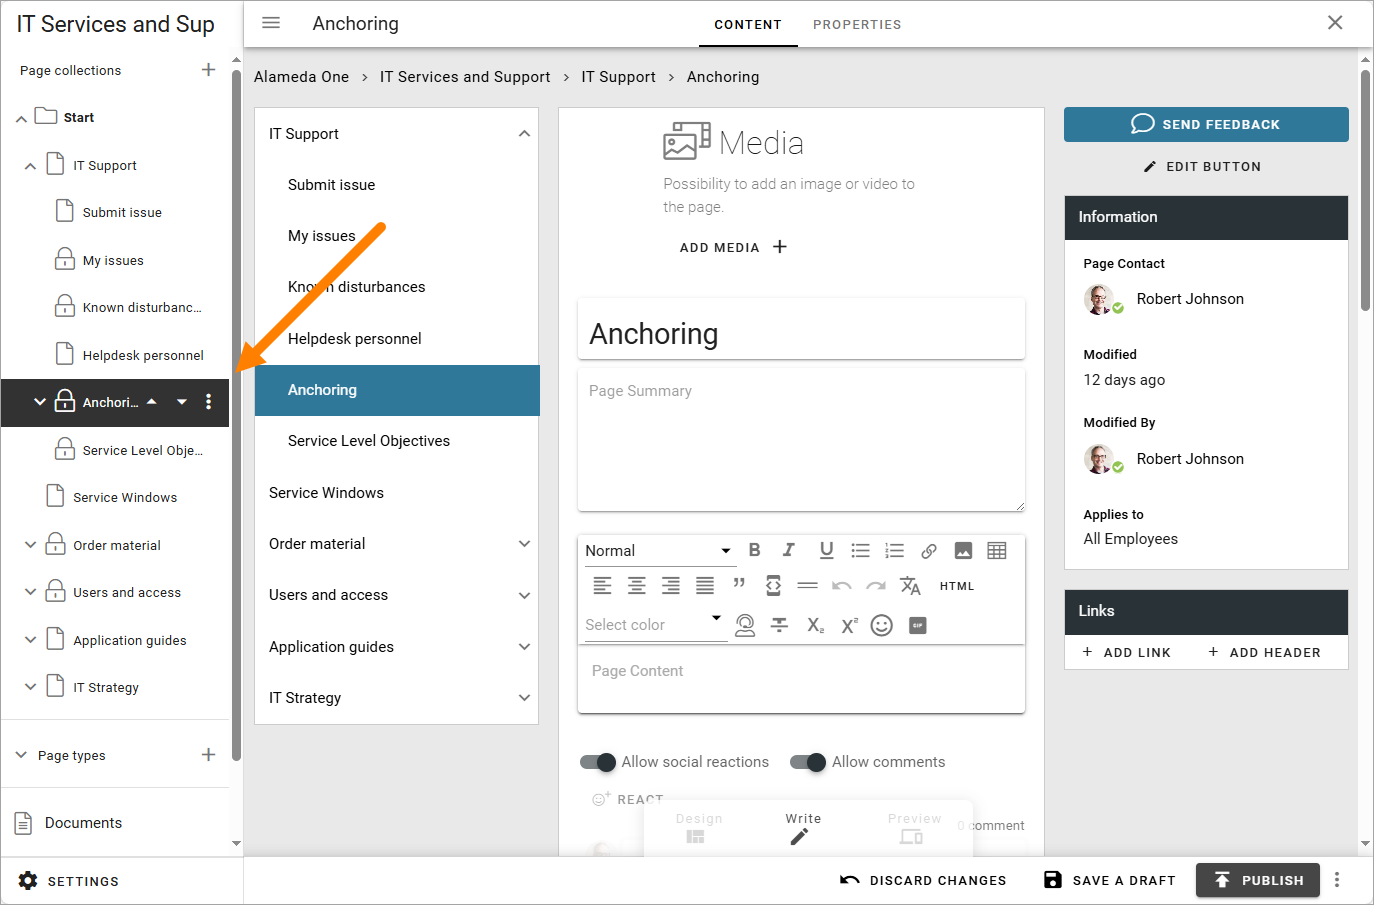Click into the Page Content editor area

point(801,679)
